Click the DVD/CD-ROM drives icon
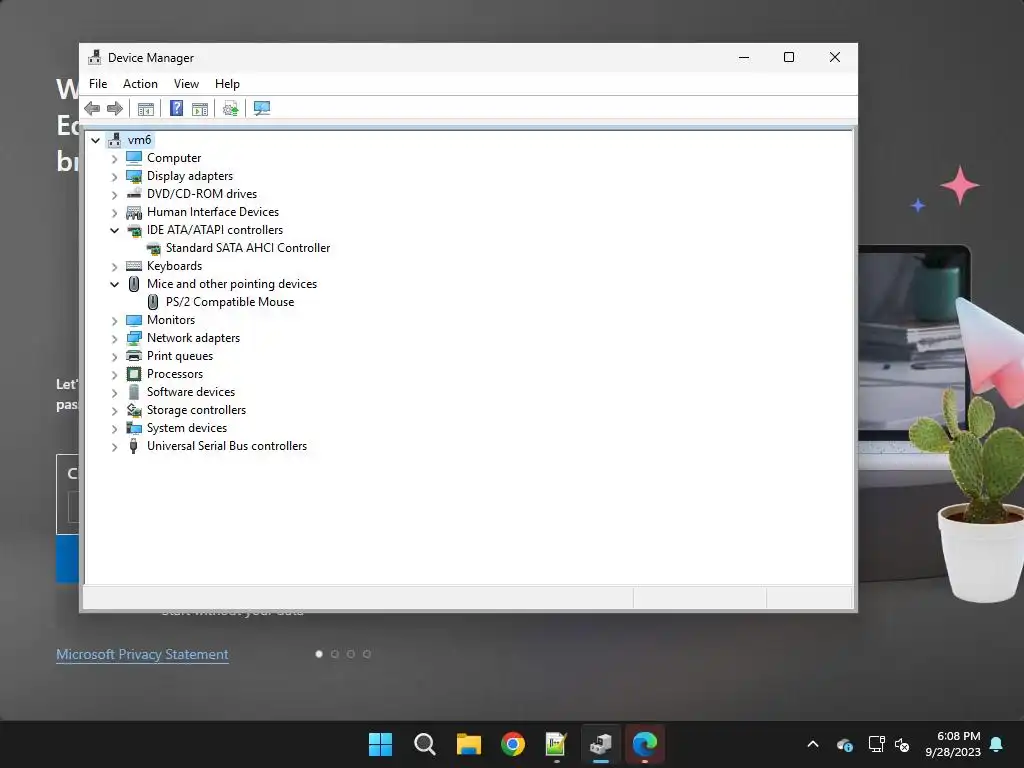Viewport: 1024px width, 768px height. (x=134, y=194)
